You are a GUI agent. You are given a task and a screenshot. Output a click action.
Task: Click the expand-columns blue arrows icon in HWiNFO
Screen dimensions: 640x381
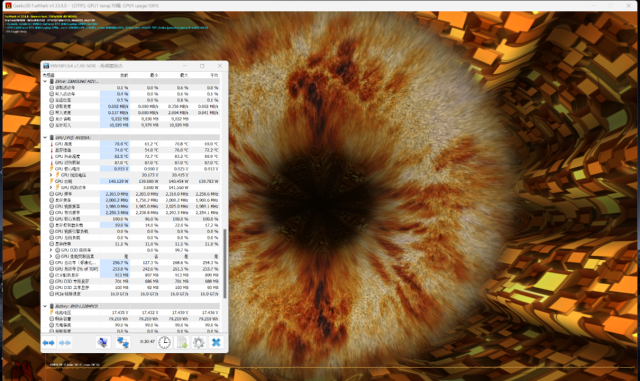pos(49,343)
